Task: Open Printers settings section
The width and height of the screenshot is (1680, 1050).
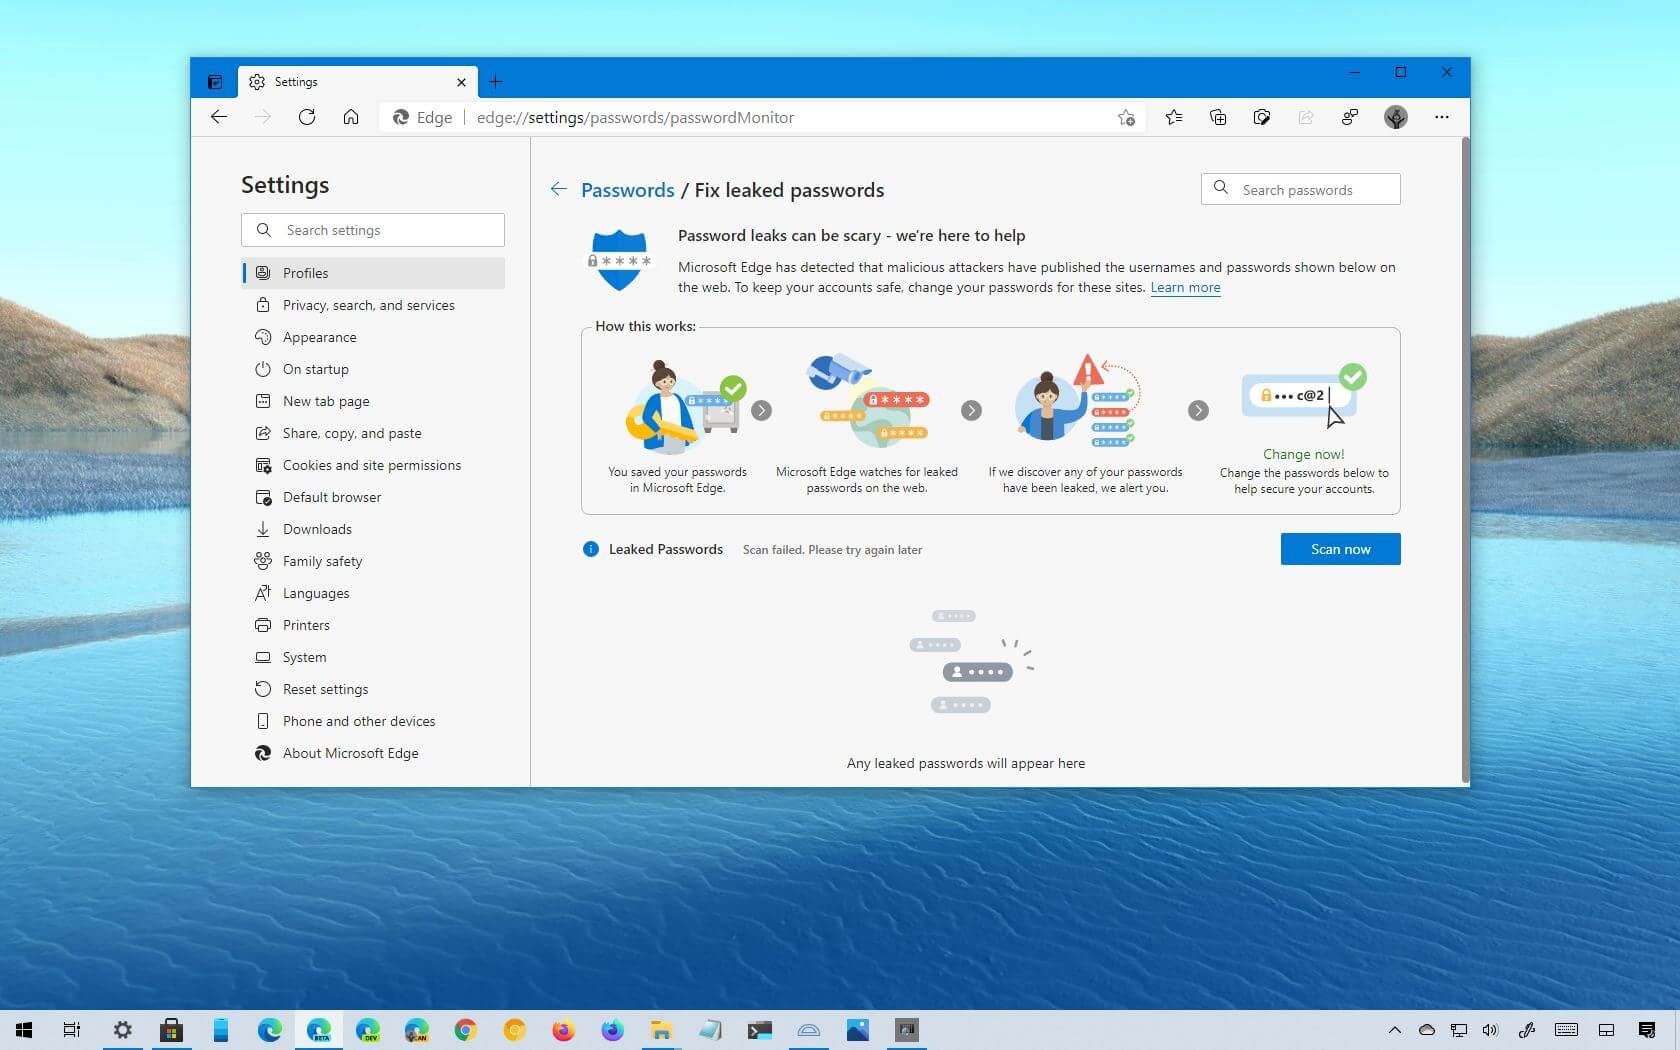Action: tap(373, 625)
